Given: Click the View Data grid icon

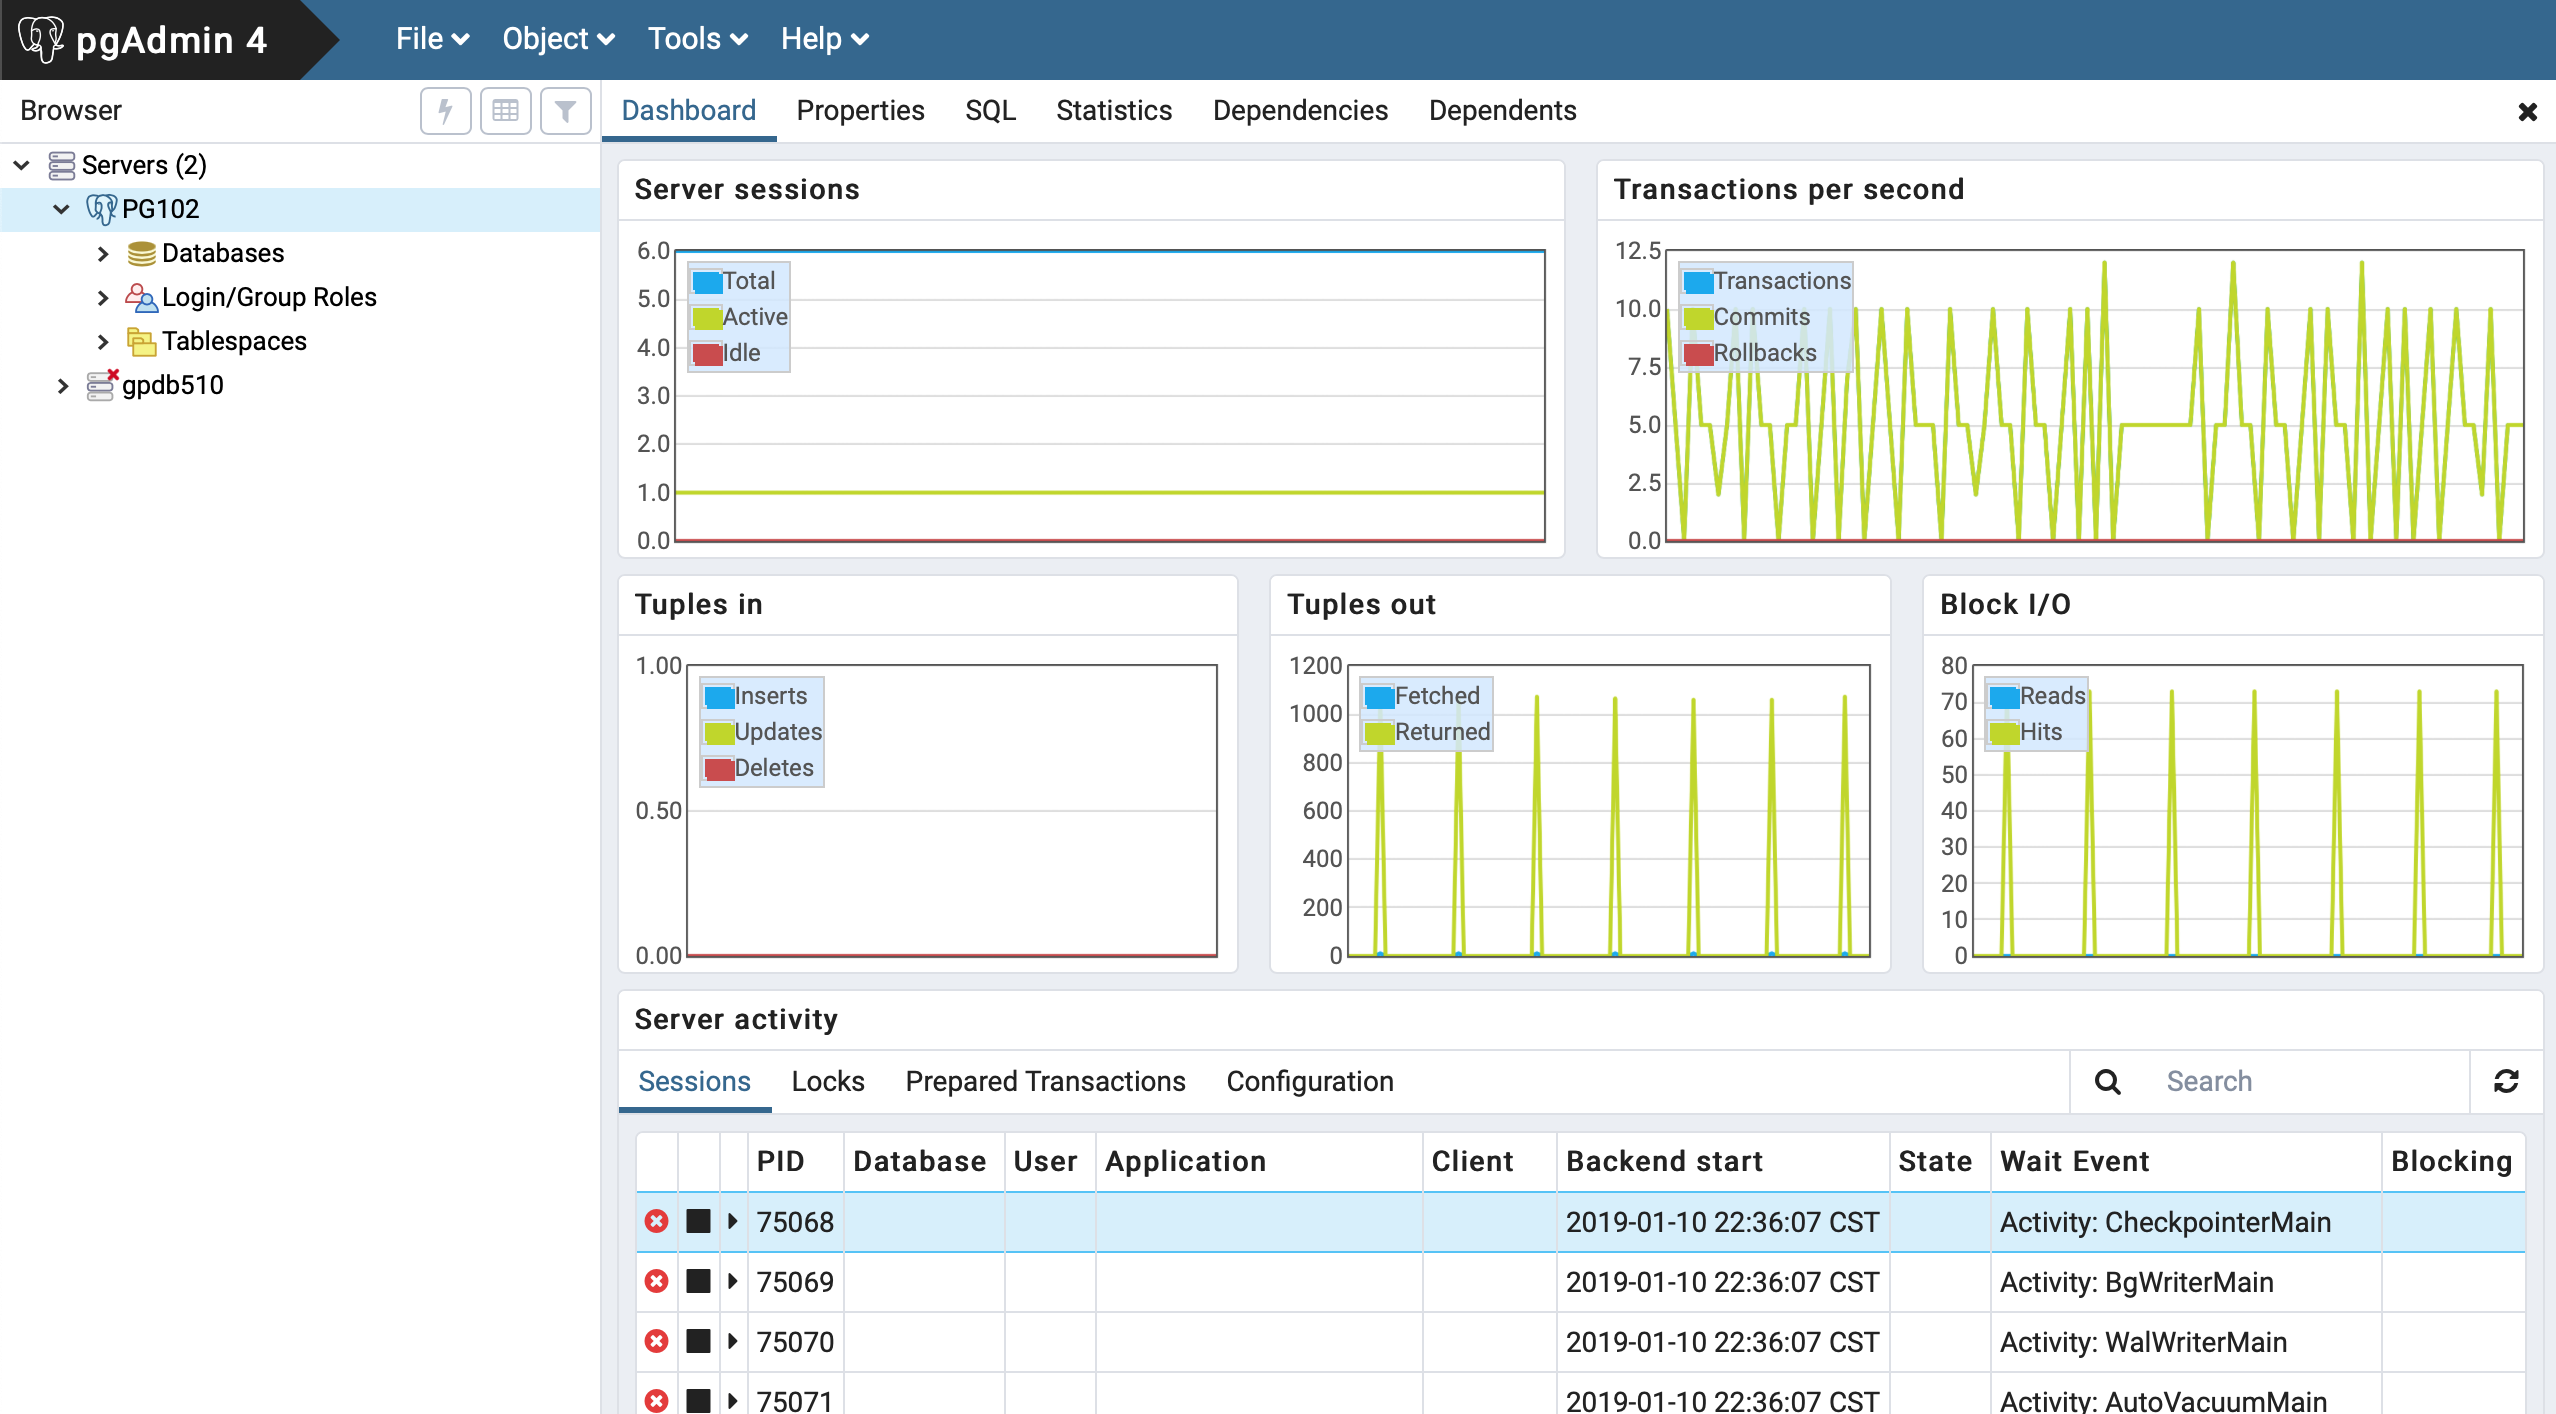Looking at the screenshot, I should pyautogui.click(x=505, y=110).
